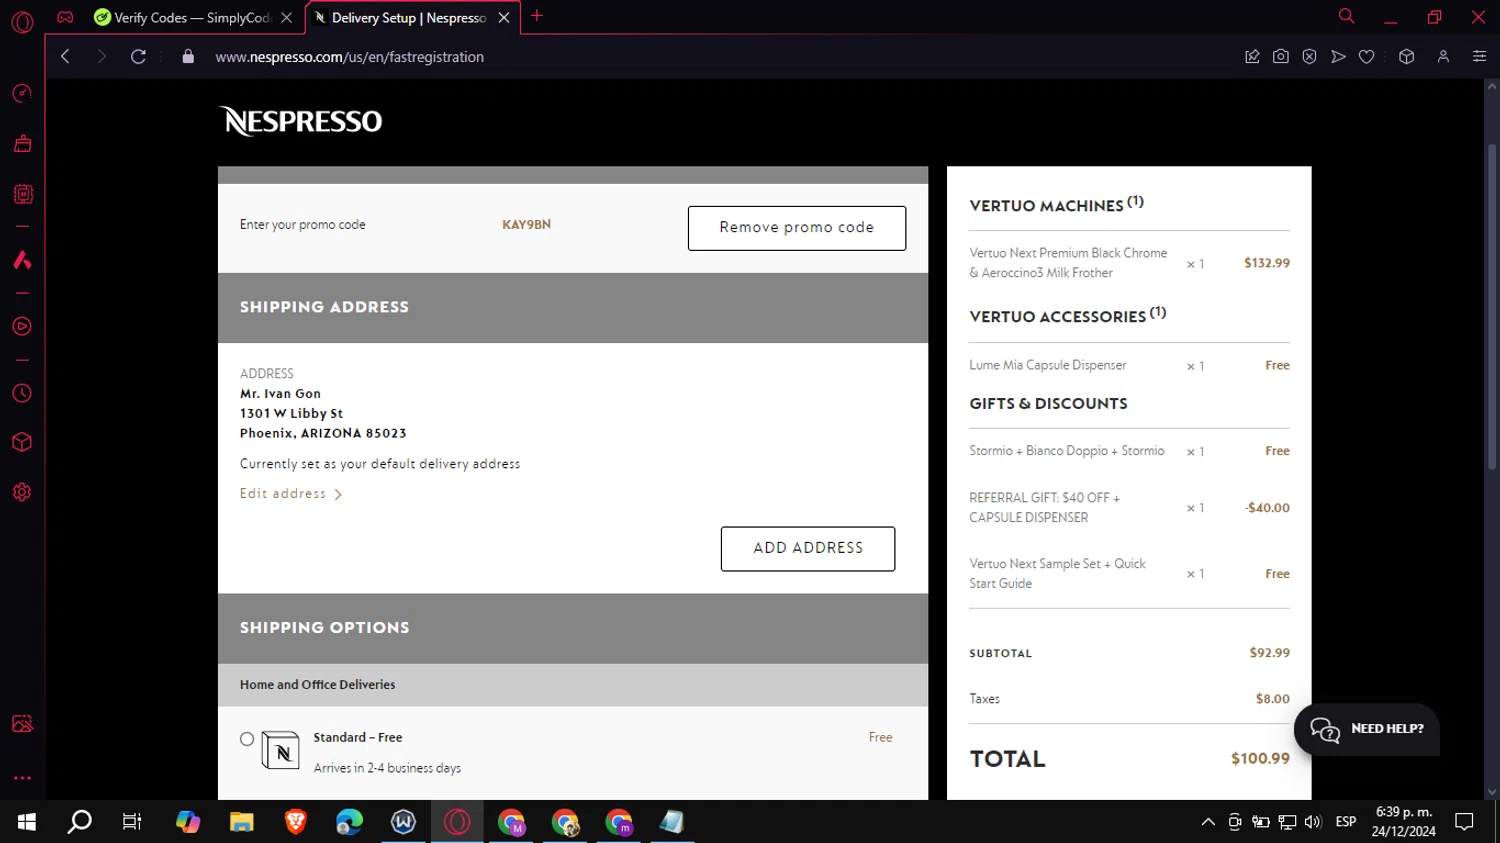Viewport: 1500px width, 843px height.
Task: Close the Delivery Setup tab
Action: click(504, 18)
